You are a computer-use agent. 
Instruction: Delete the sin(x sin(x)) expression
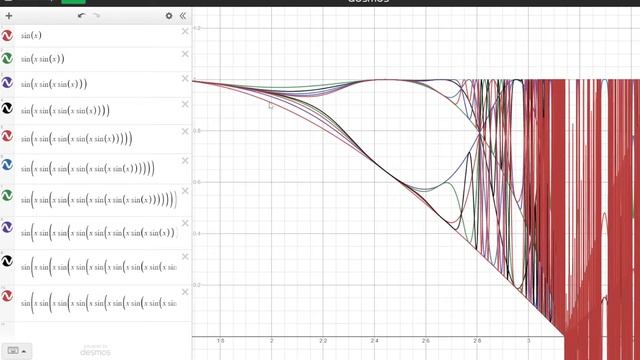point(185,54)
